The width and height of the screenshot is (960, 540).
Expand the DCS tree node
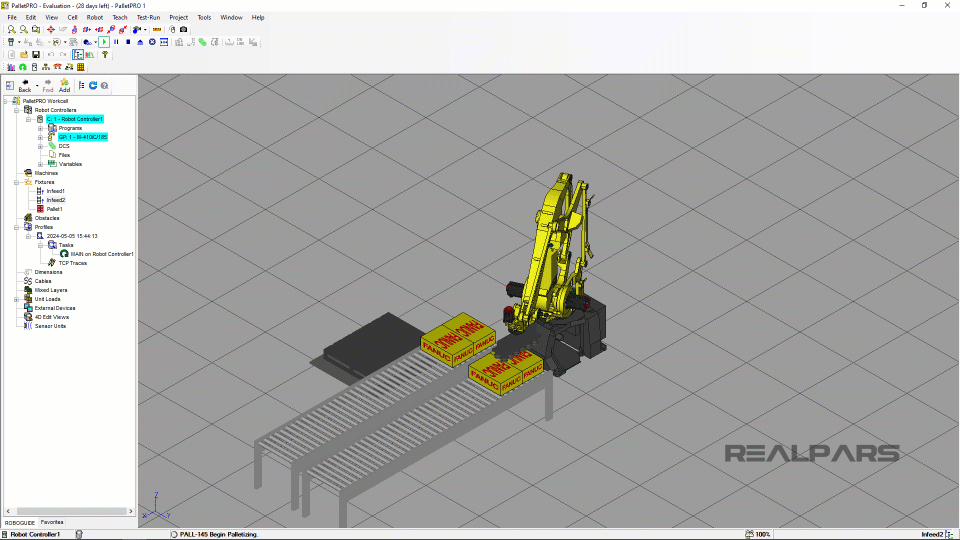click(40, 146)
